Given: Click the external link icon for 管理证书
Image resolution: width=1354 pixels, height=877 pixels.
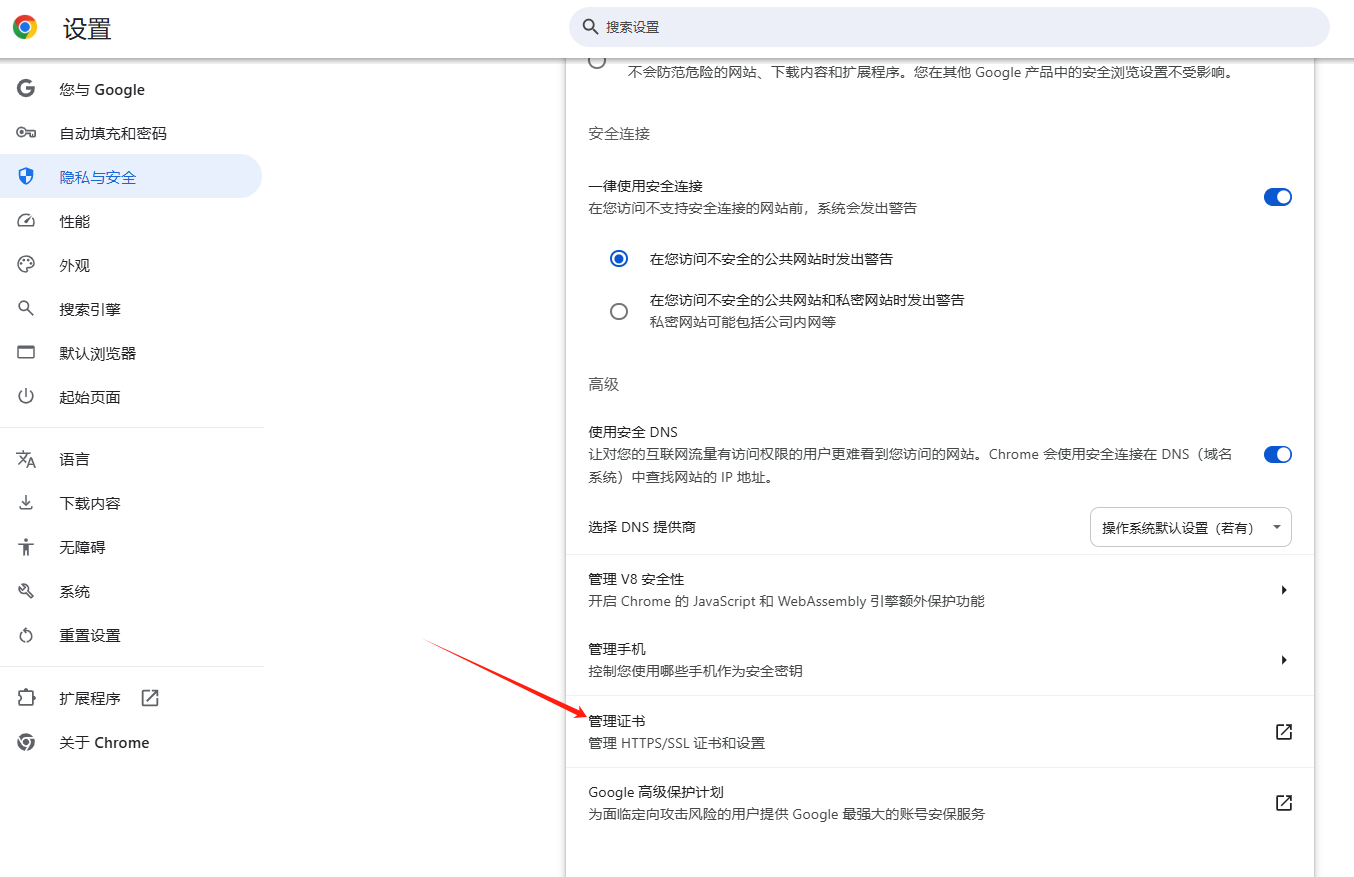Looking at the screenshot, I should tap(1284, 732).
